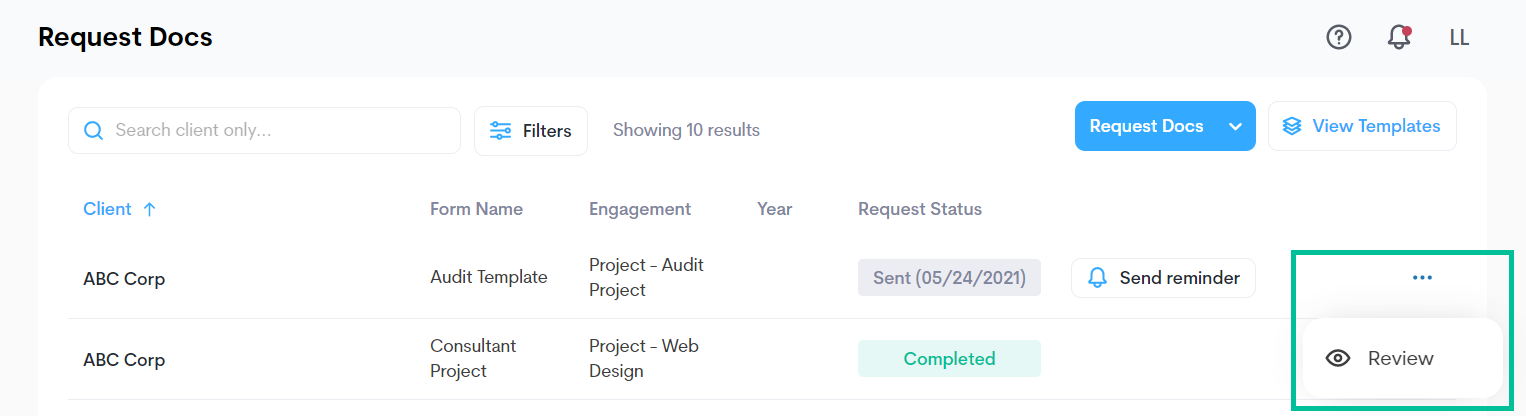Screen dimensions: 1526x416
Task: Click the Request Status column header
Action: tap(919, 209)
